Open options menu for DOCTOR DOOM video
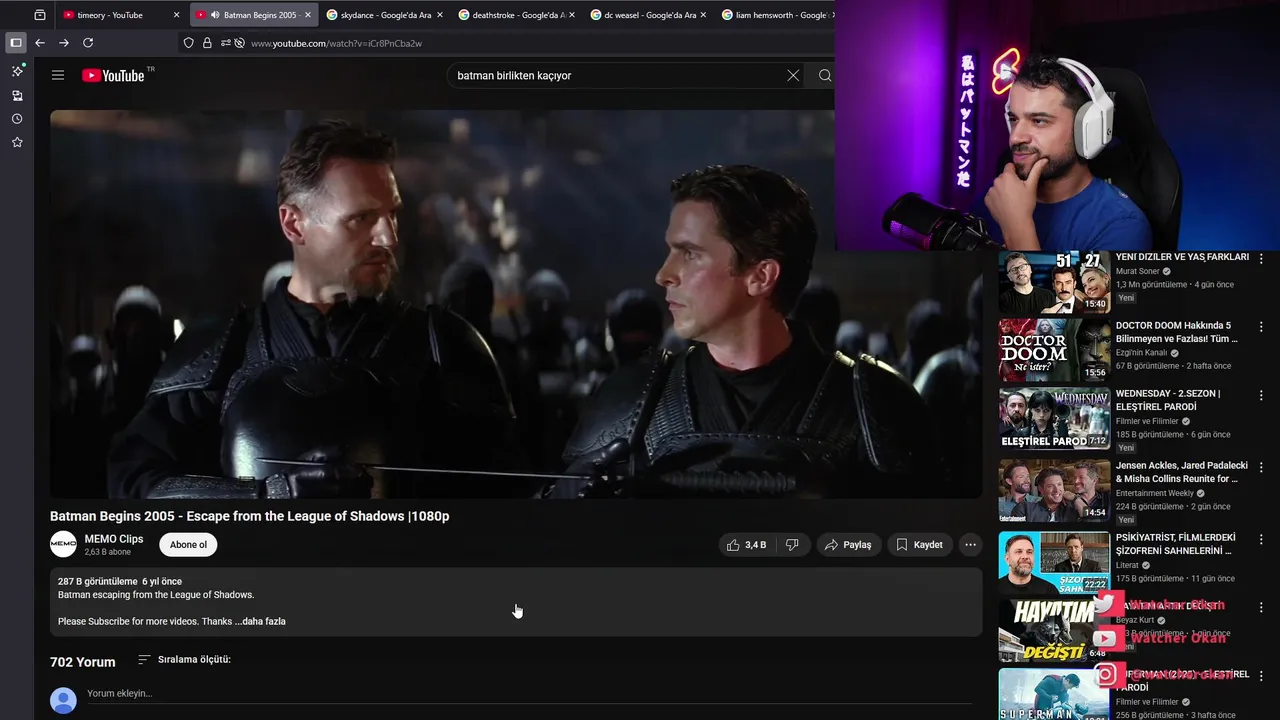 click(x=1261, y=327)
